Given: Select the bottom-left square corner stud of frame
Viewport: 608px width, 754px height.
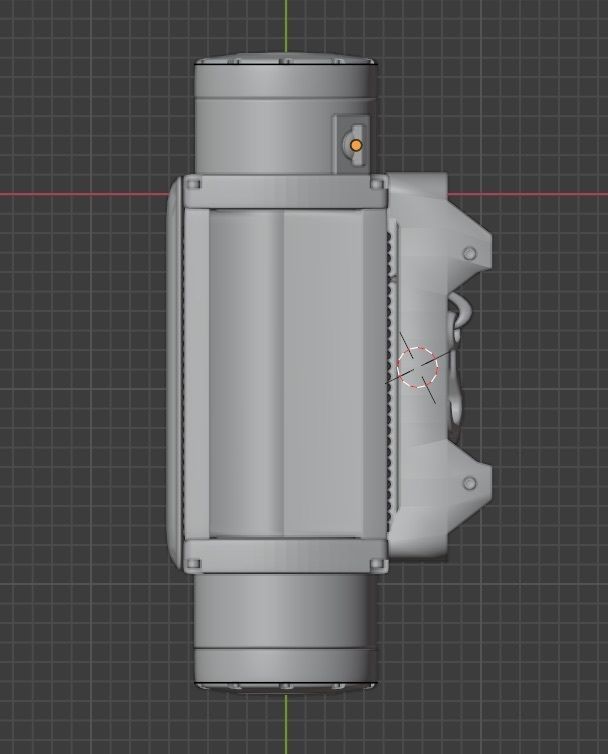Looking at the screenshot, I should [x=193, y=564].
